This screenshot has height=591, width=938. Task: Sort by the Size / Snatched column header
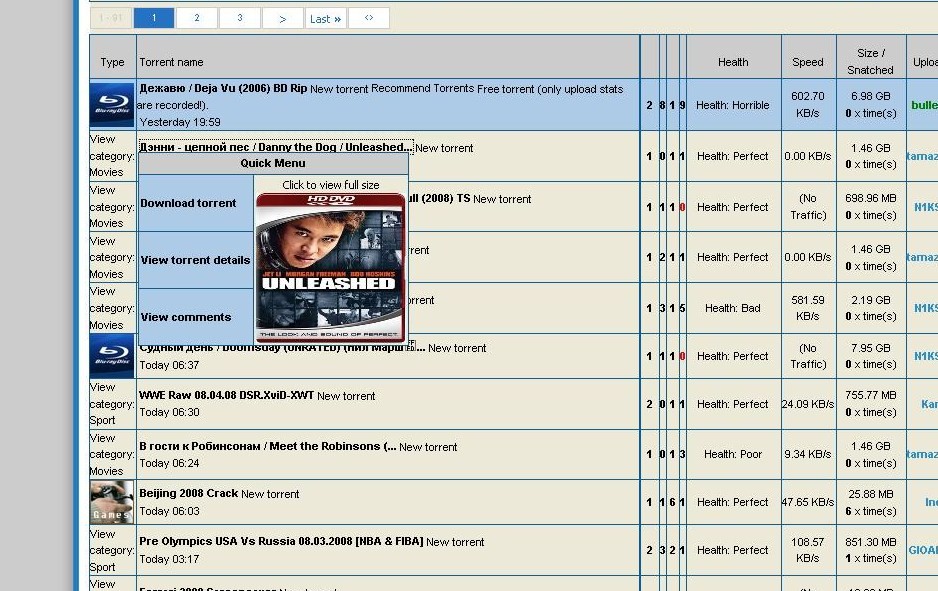[x=870, y=62]
